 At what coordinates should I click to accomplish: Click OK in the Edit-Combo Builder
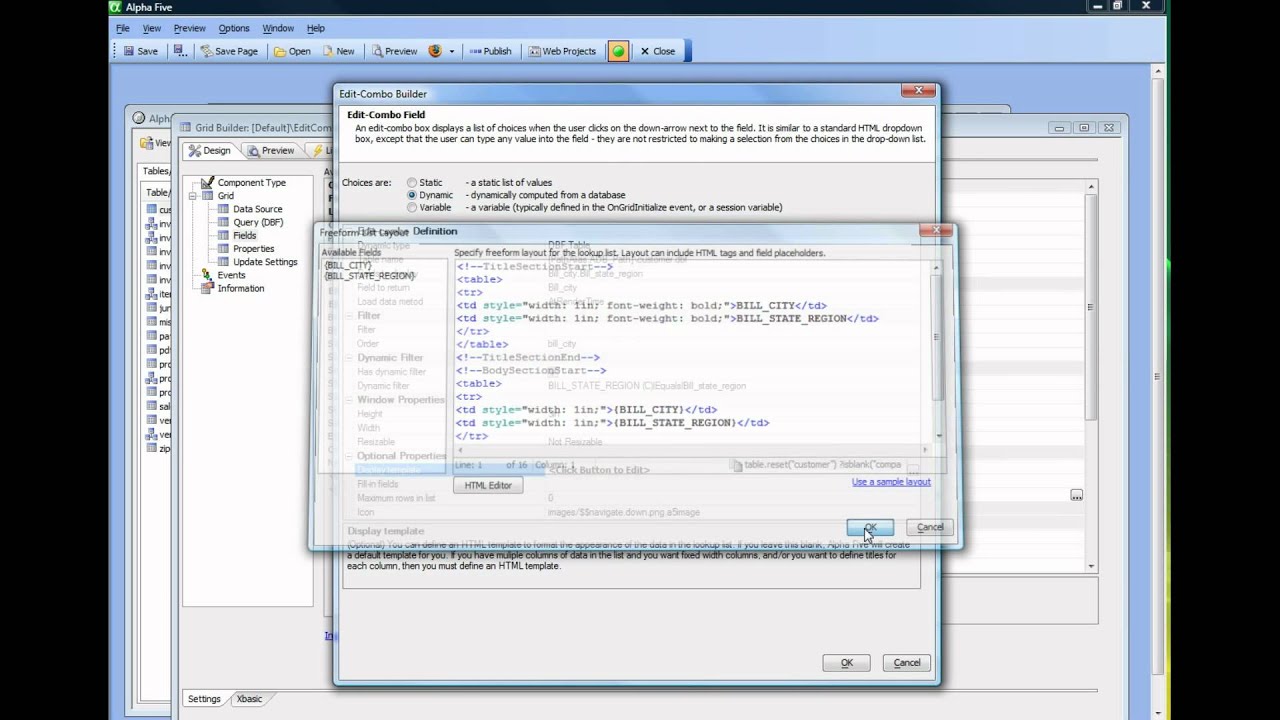[846, 663]
